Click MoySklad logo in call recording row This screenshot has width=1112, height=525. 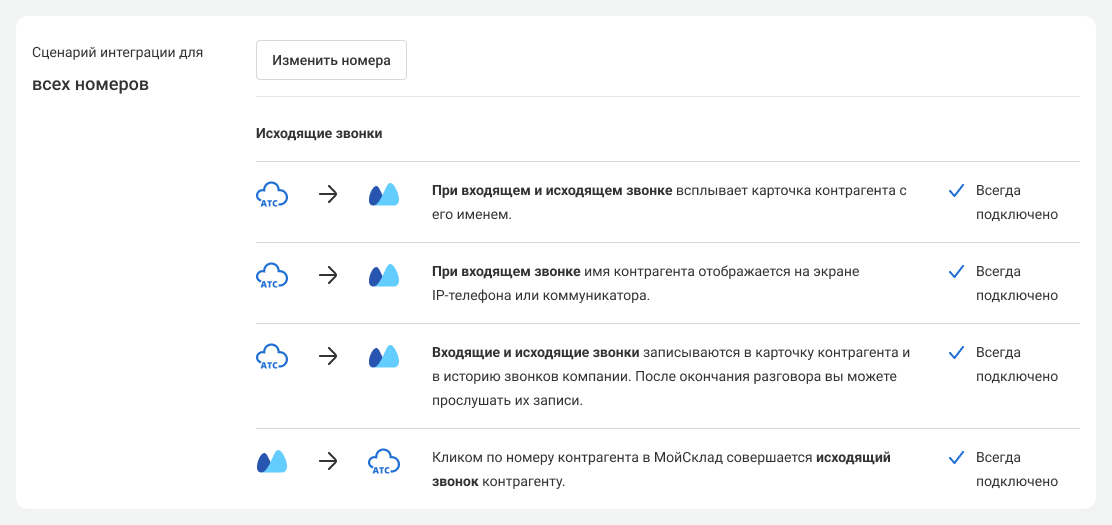pos(384,357)
